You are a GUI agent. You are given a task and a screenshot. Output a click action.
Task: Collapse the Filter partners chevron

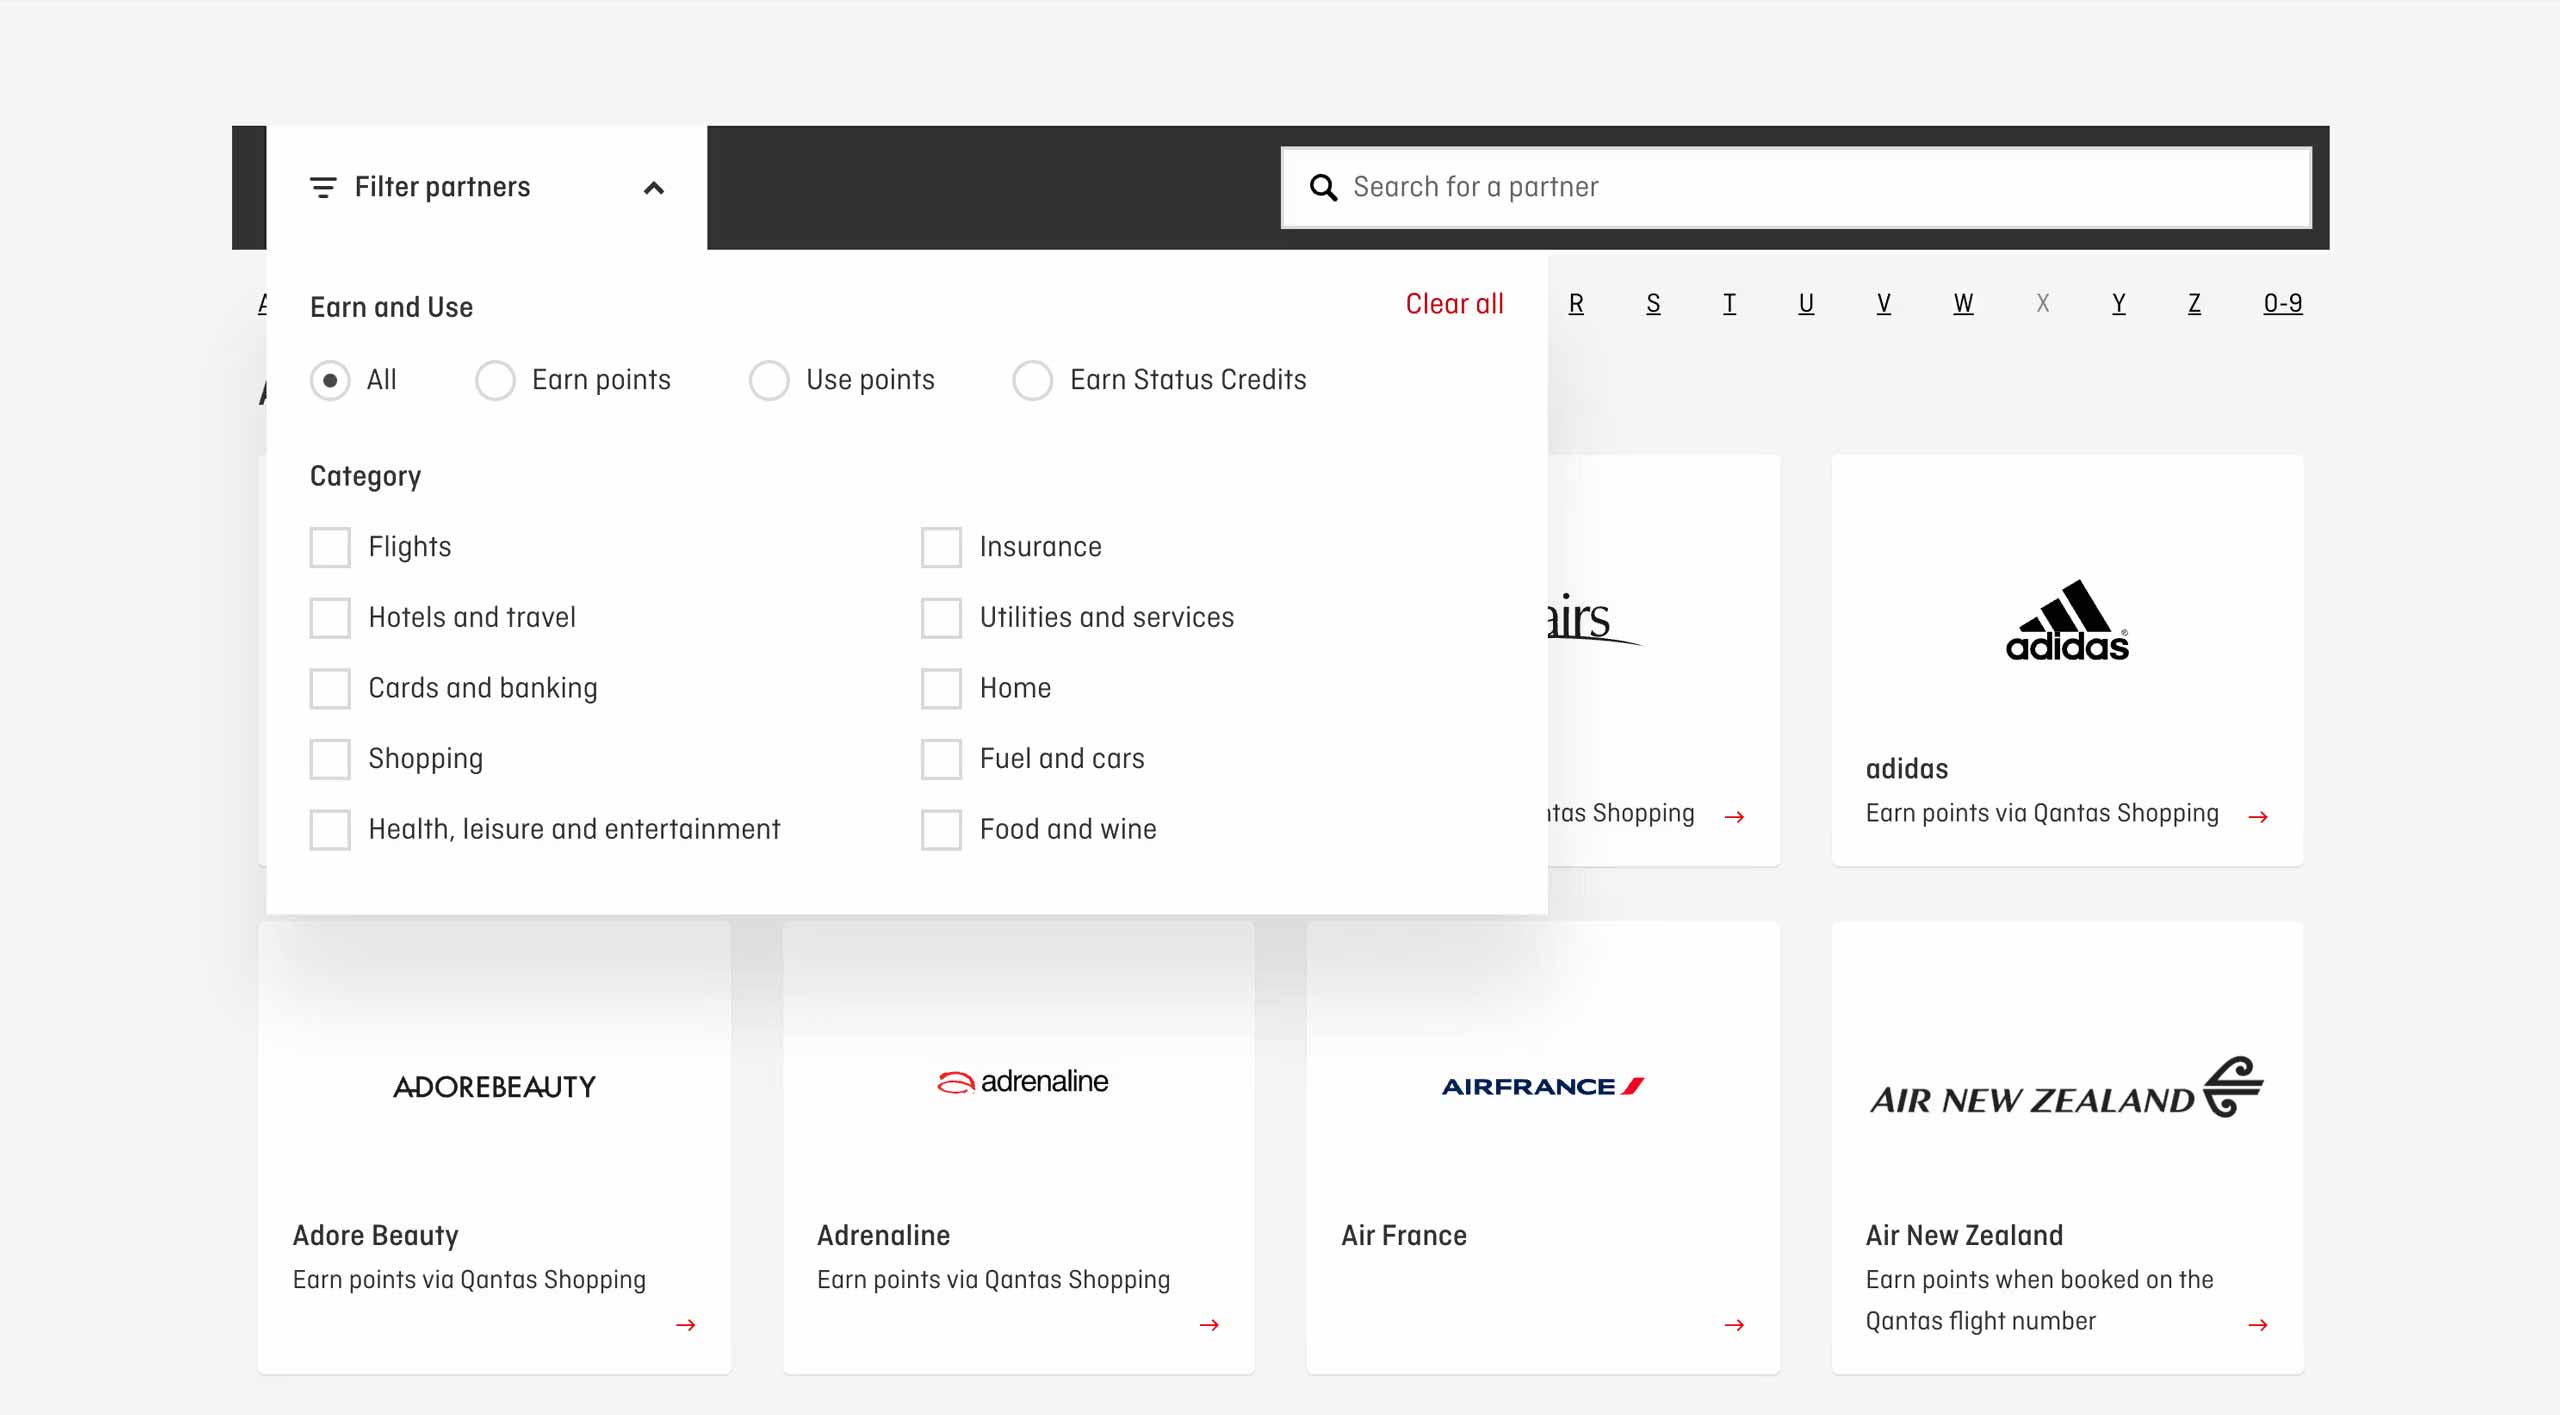point(653,188)
